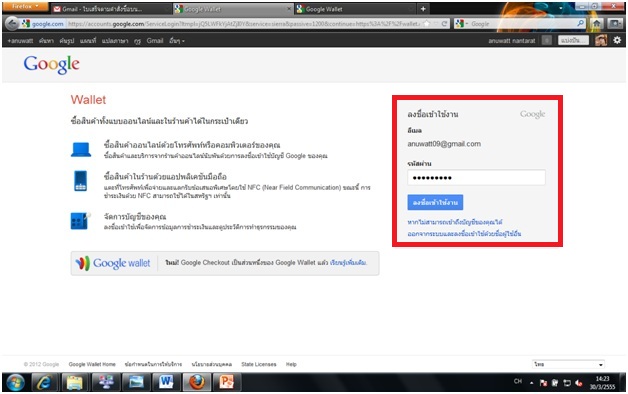Click the notifications box beside anuwatt nantarat
The height and width of the screenshot is (394, 628).
coord(547,40)
